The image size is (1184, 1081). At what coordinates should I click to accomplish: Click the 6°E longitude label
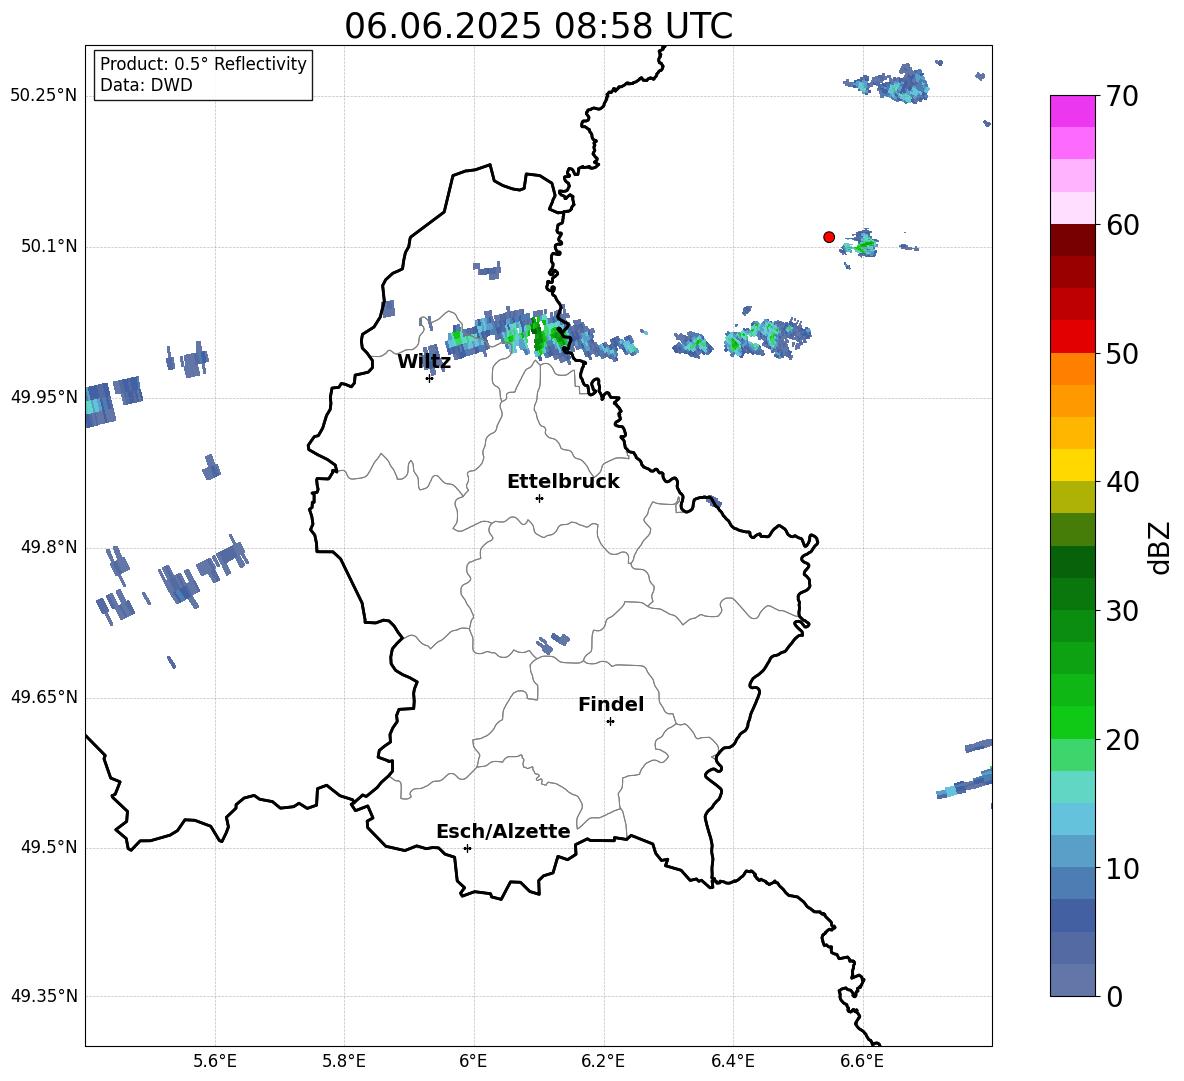click(x=473, y=1061)
